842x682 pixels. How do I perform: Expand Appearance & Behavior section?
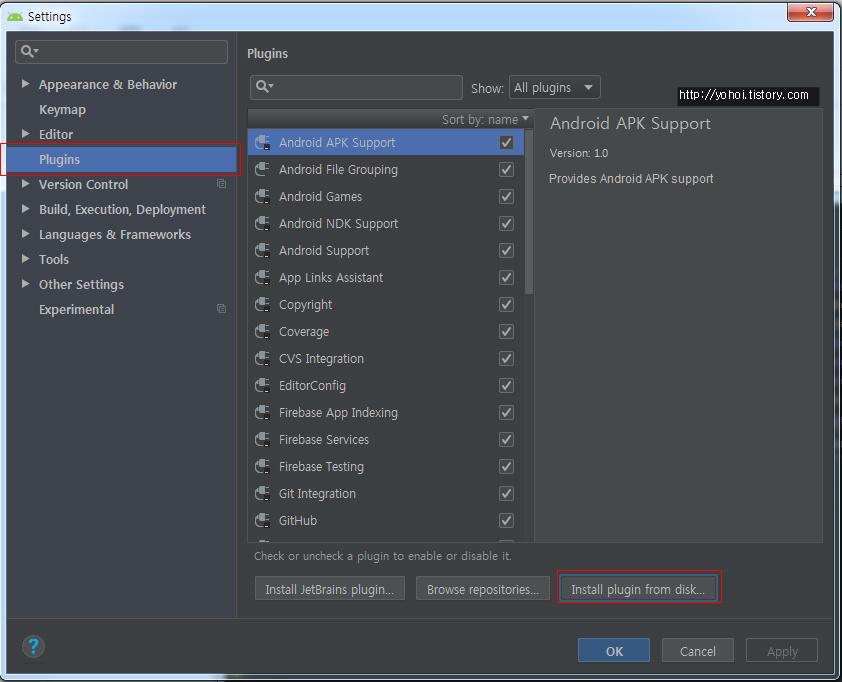pos(25,84)
